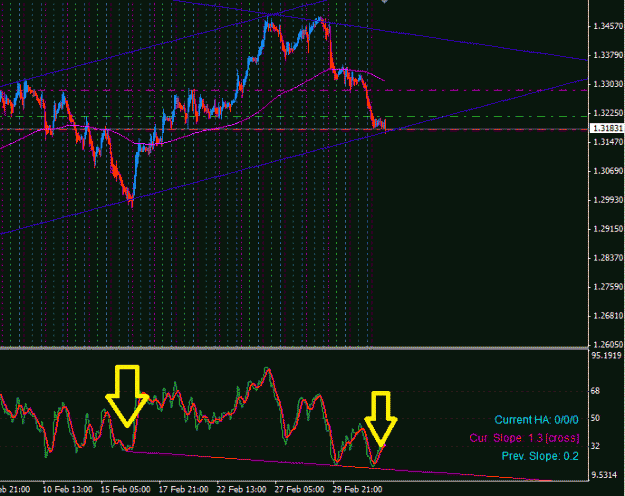Click the Current HA: 0/0/0 label
This screenshot has width=625, height=496.
[537, 420]
